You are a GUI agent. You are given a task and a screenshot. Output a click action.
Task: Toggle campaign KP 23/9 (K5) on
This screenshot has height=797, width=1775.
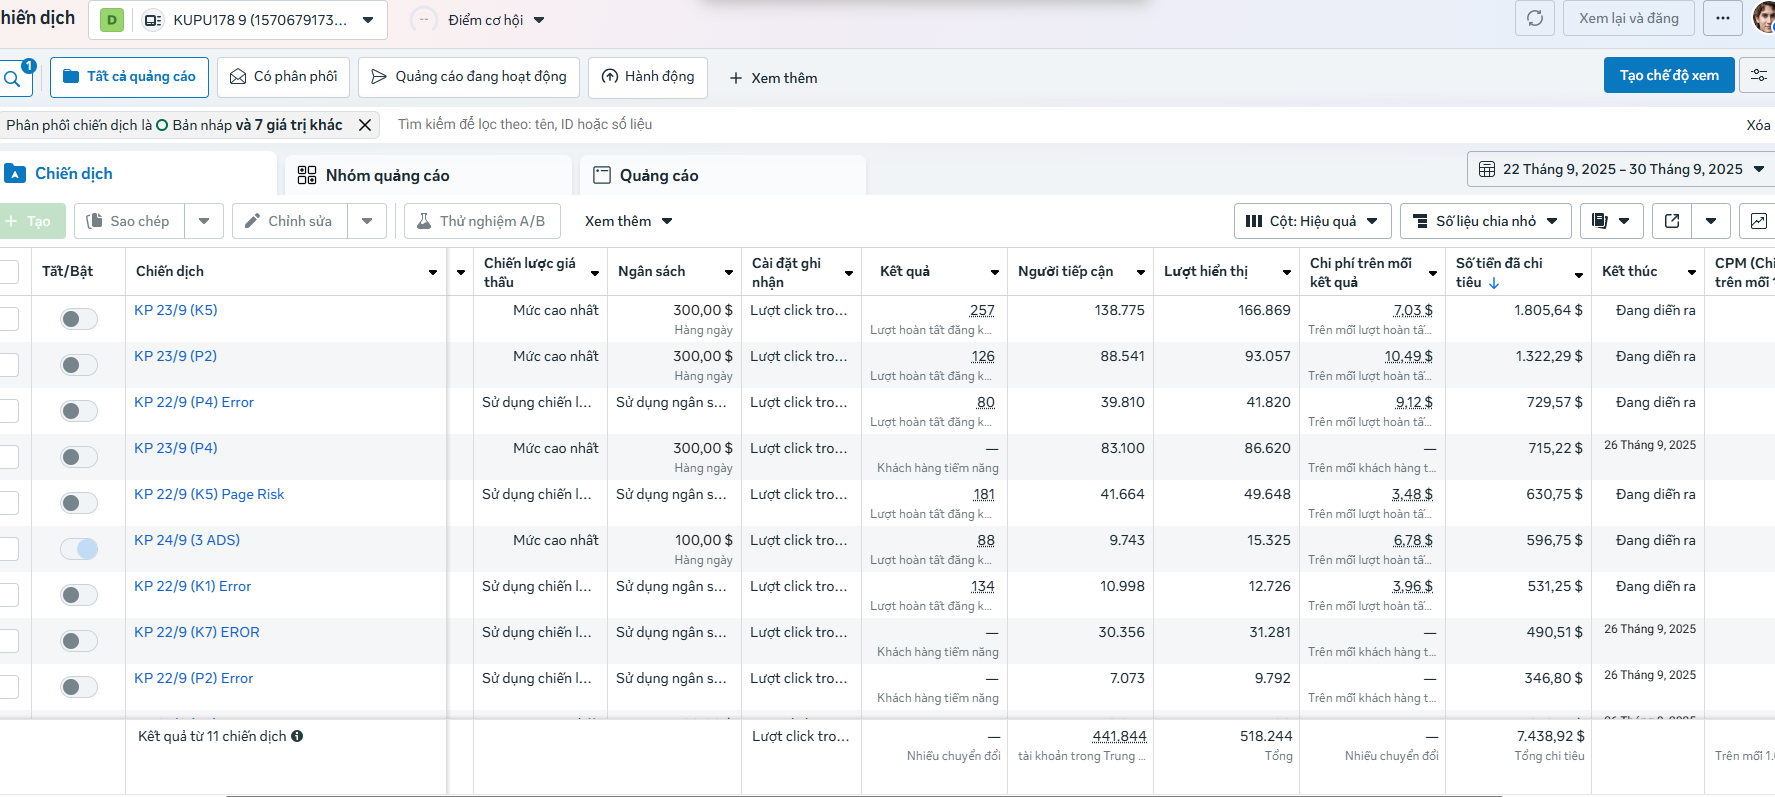point(79,319)
